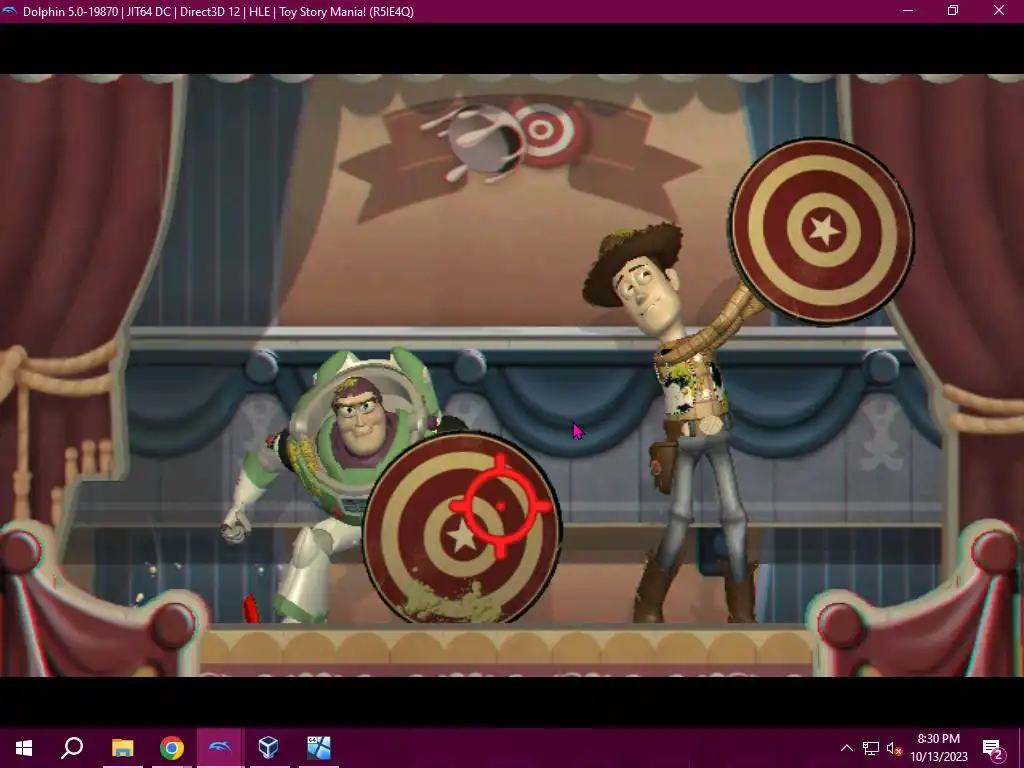Open File Explorer from the taskbar

(122, 748)
